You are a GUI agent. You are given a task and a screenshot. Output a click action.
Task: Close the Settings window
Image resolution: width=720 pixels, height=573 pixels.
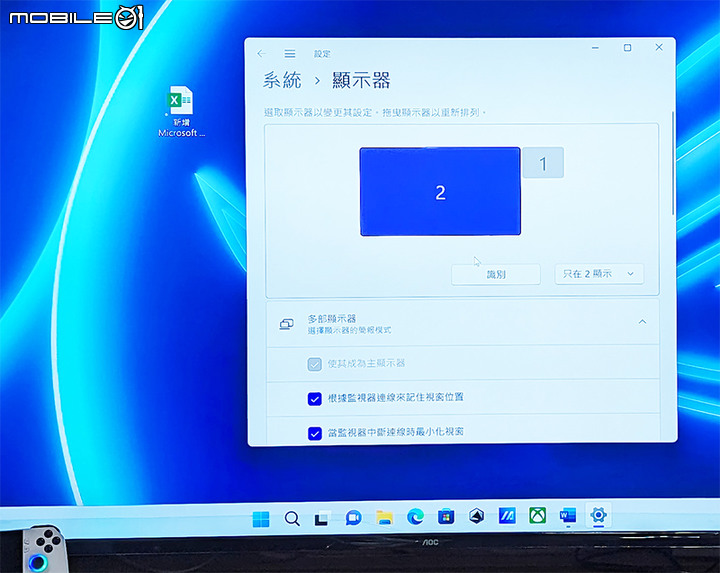(659, 47)
